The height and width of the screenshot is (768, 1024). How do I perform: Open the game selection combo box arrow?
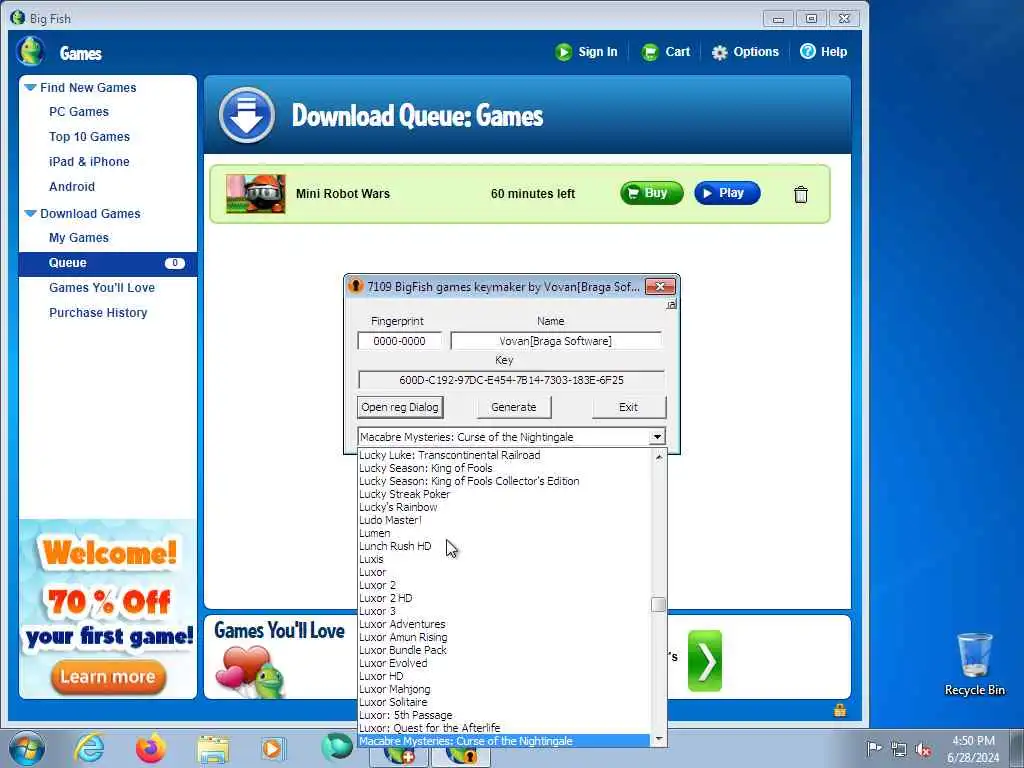pyautogui.click(x=657, y=437)
